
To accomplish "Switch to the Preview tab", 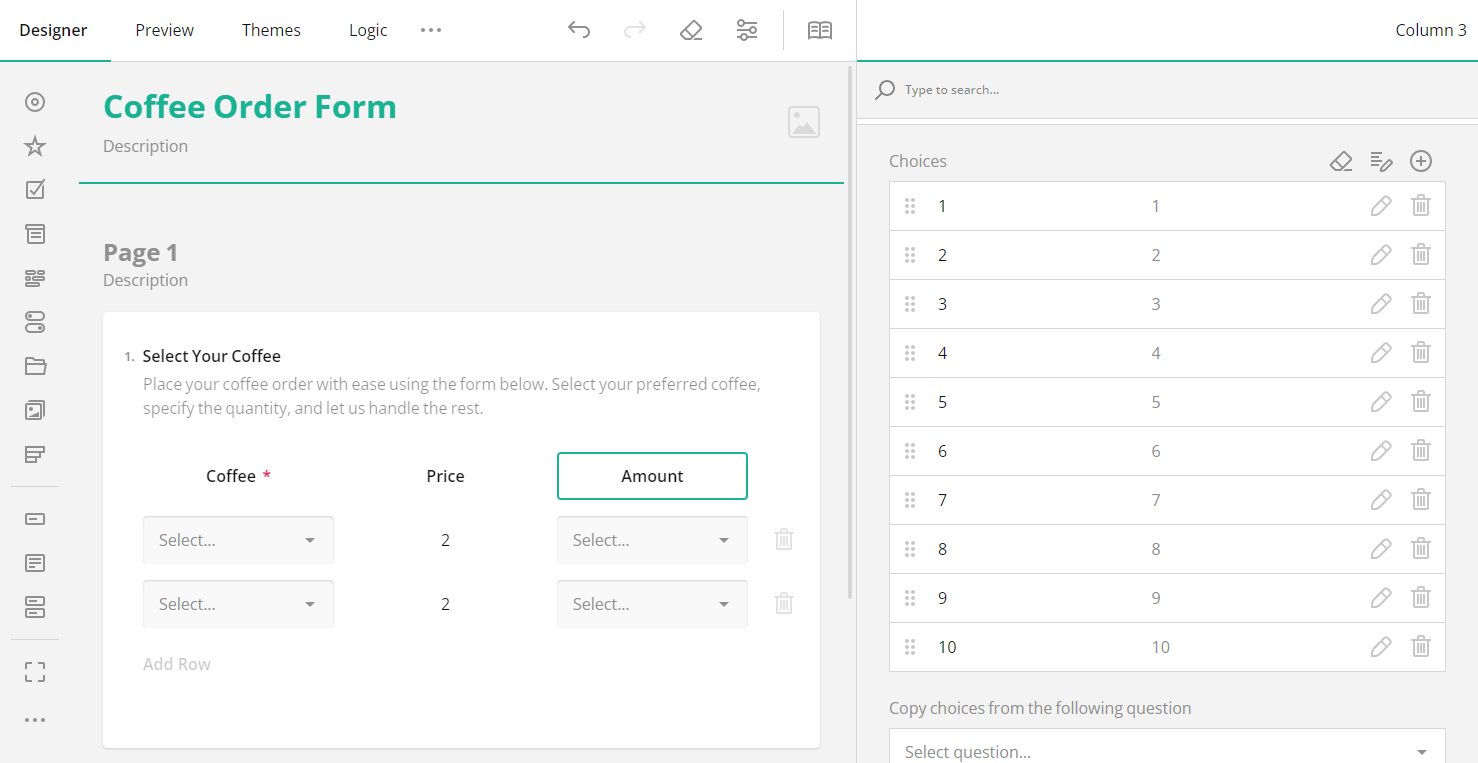I will (x=164, y=30).
